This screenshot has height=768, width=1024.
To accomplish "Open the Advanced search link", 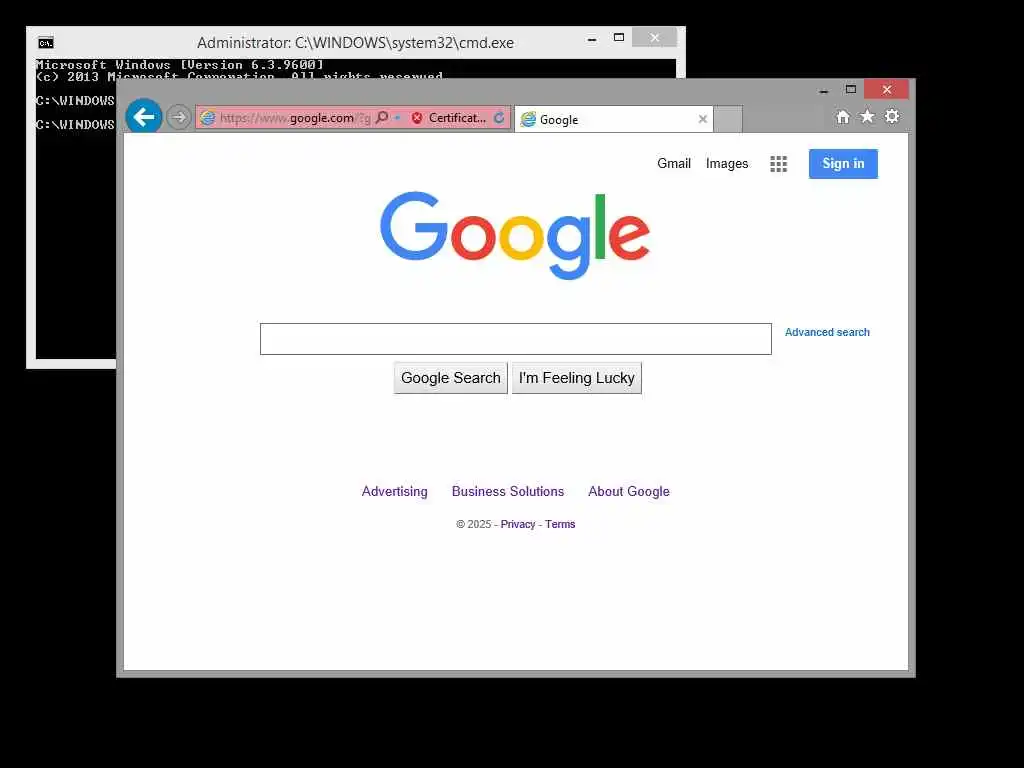I will [x=827, y=332].
